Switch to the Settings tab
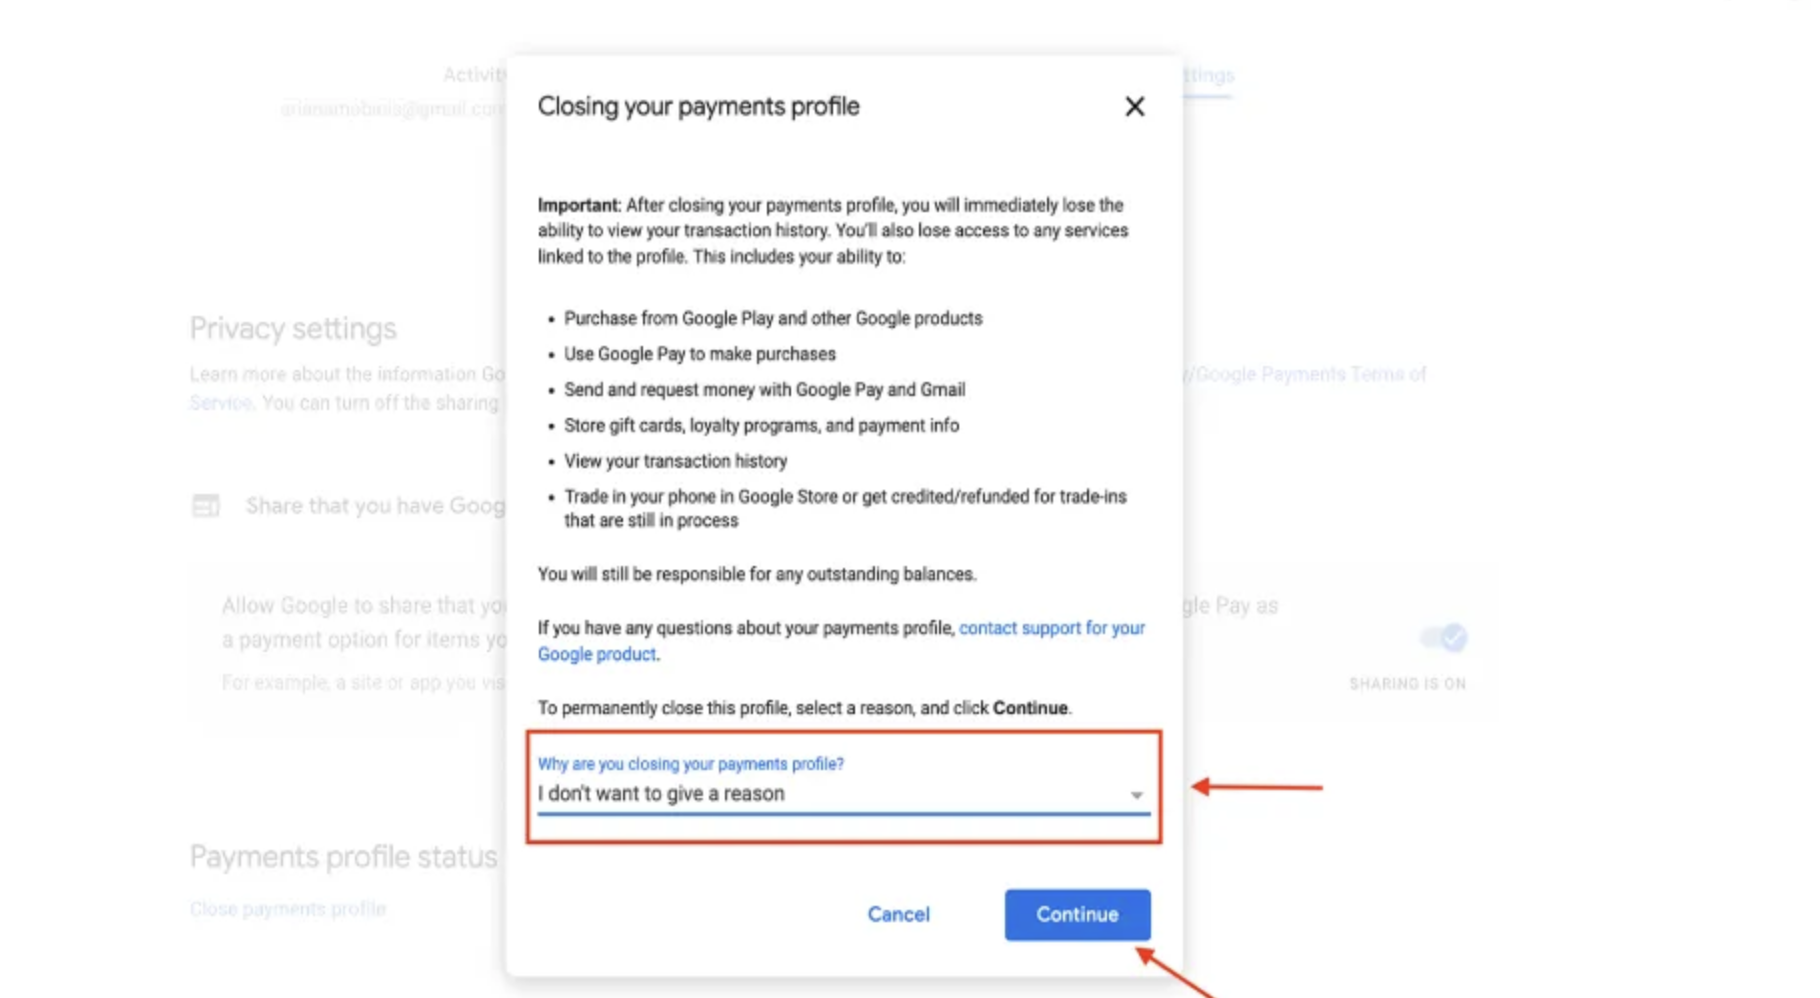This screenshot has height=998, width=1820. (x=1208, y=76)
